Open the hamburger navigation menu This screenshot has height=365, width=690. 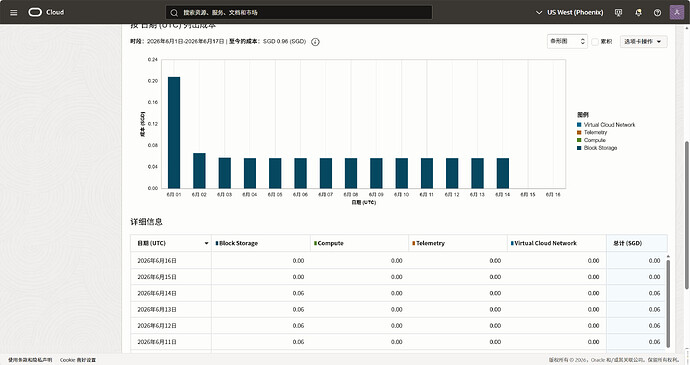(14, 12)
